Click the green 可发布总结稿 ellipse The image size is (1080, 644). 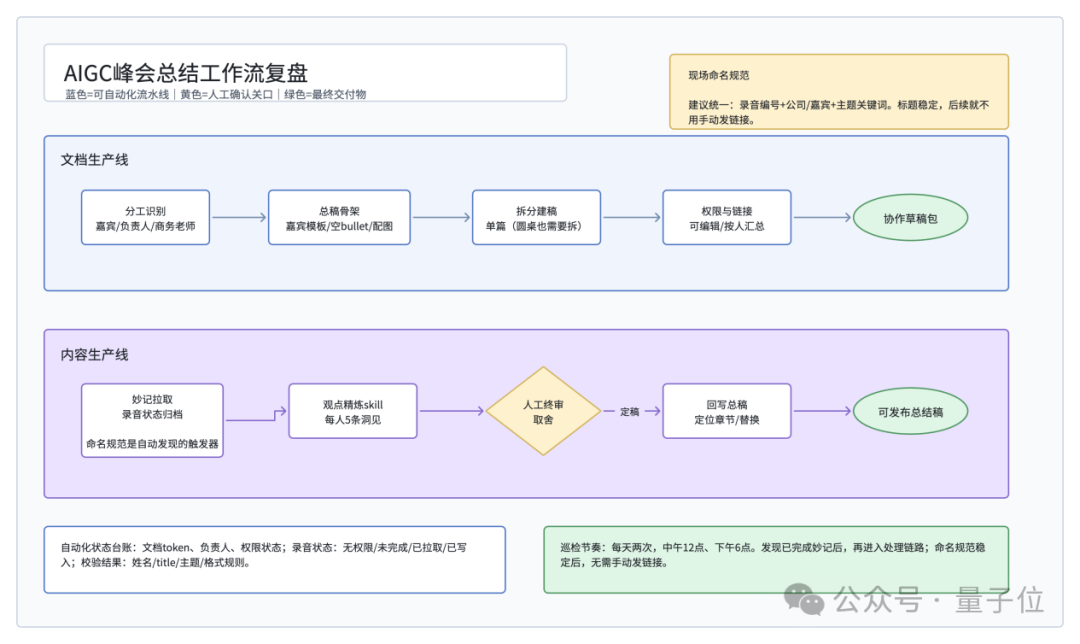[x=911, y=411]
